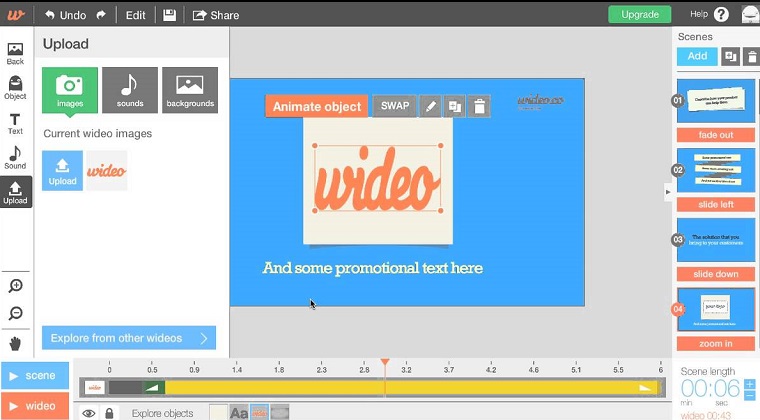The width and height of the screenshot is (760, 420).
Task: Select the Text tool in sidebar
Action: click(15, 124)
